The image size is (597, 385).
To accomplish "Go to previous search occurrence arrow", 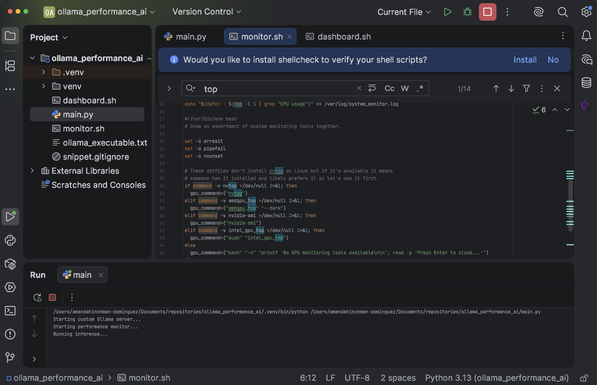I will click(496, 89).
